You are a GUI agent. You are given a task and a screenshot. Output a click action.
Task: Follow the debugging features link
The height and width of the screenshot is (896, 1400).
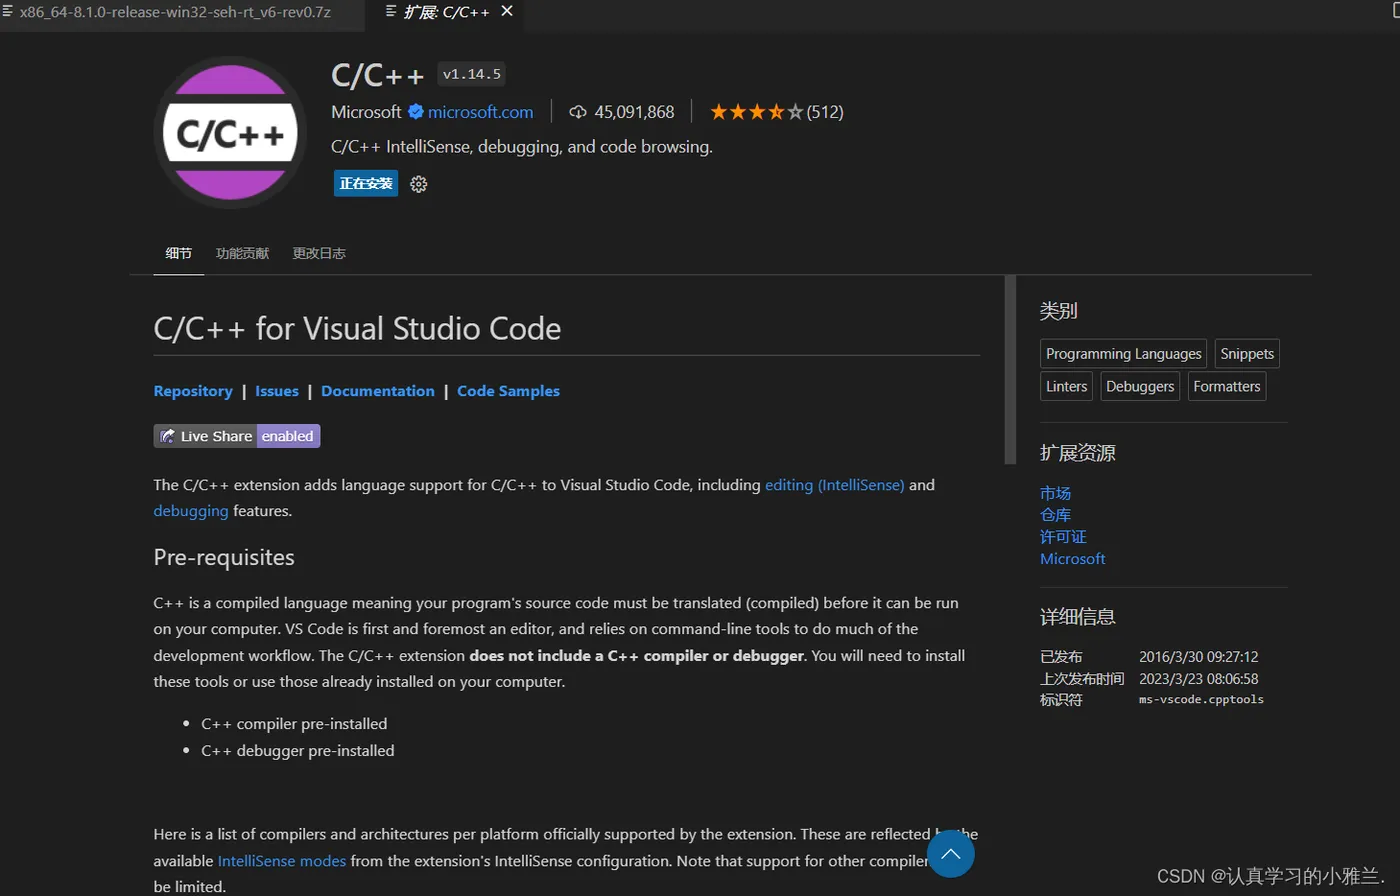191,511
